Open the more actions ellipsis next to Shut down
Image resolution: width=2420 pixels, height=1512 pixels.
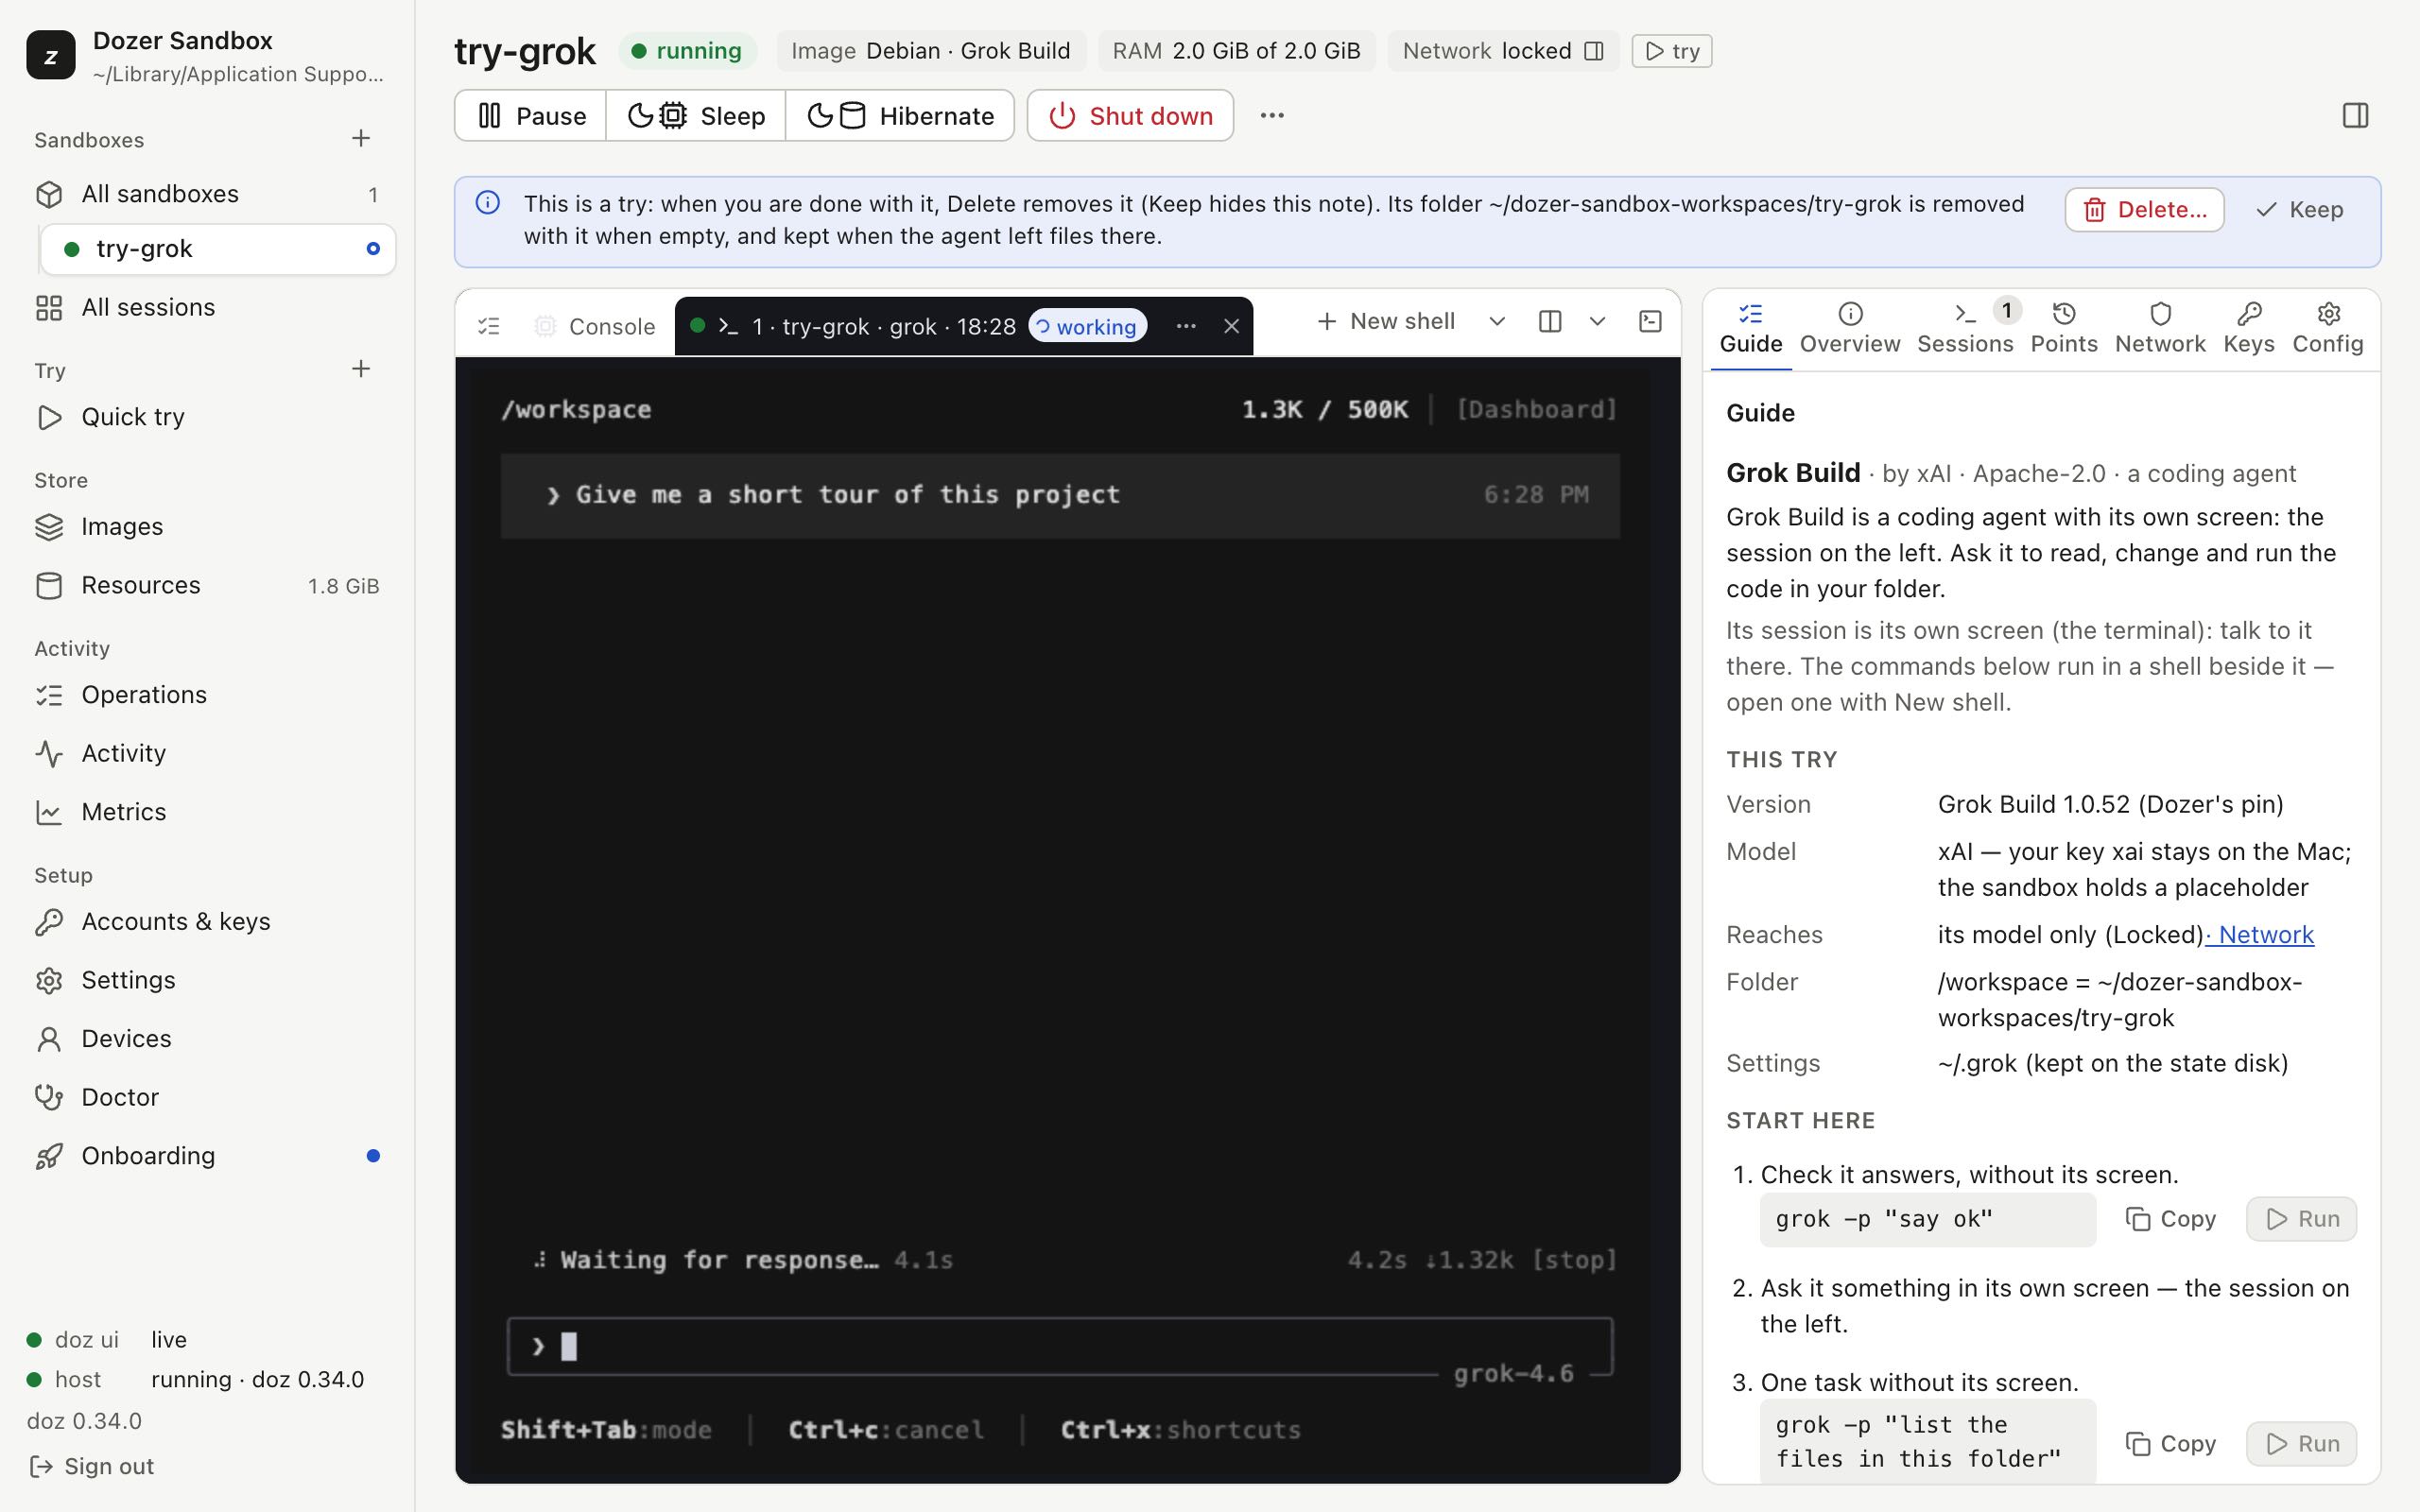click(1272, 116)
